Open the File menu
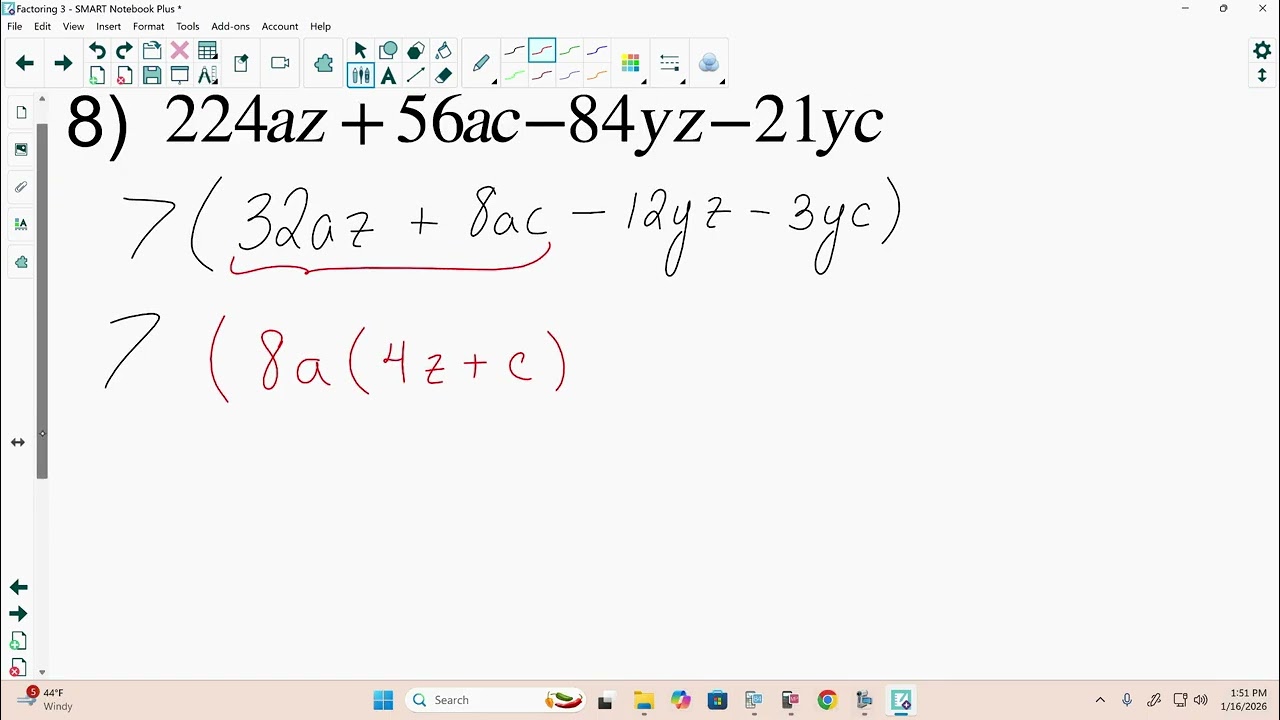 tap(14, 26)
